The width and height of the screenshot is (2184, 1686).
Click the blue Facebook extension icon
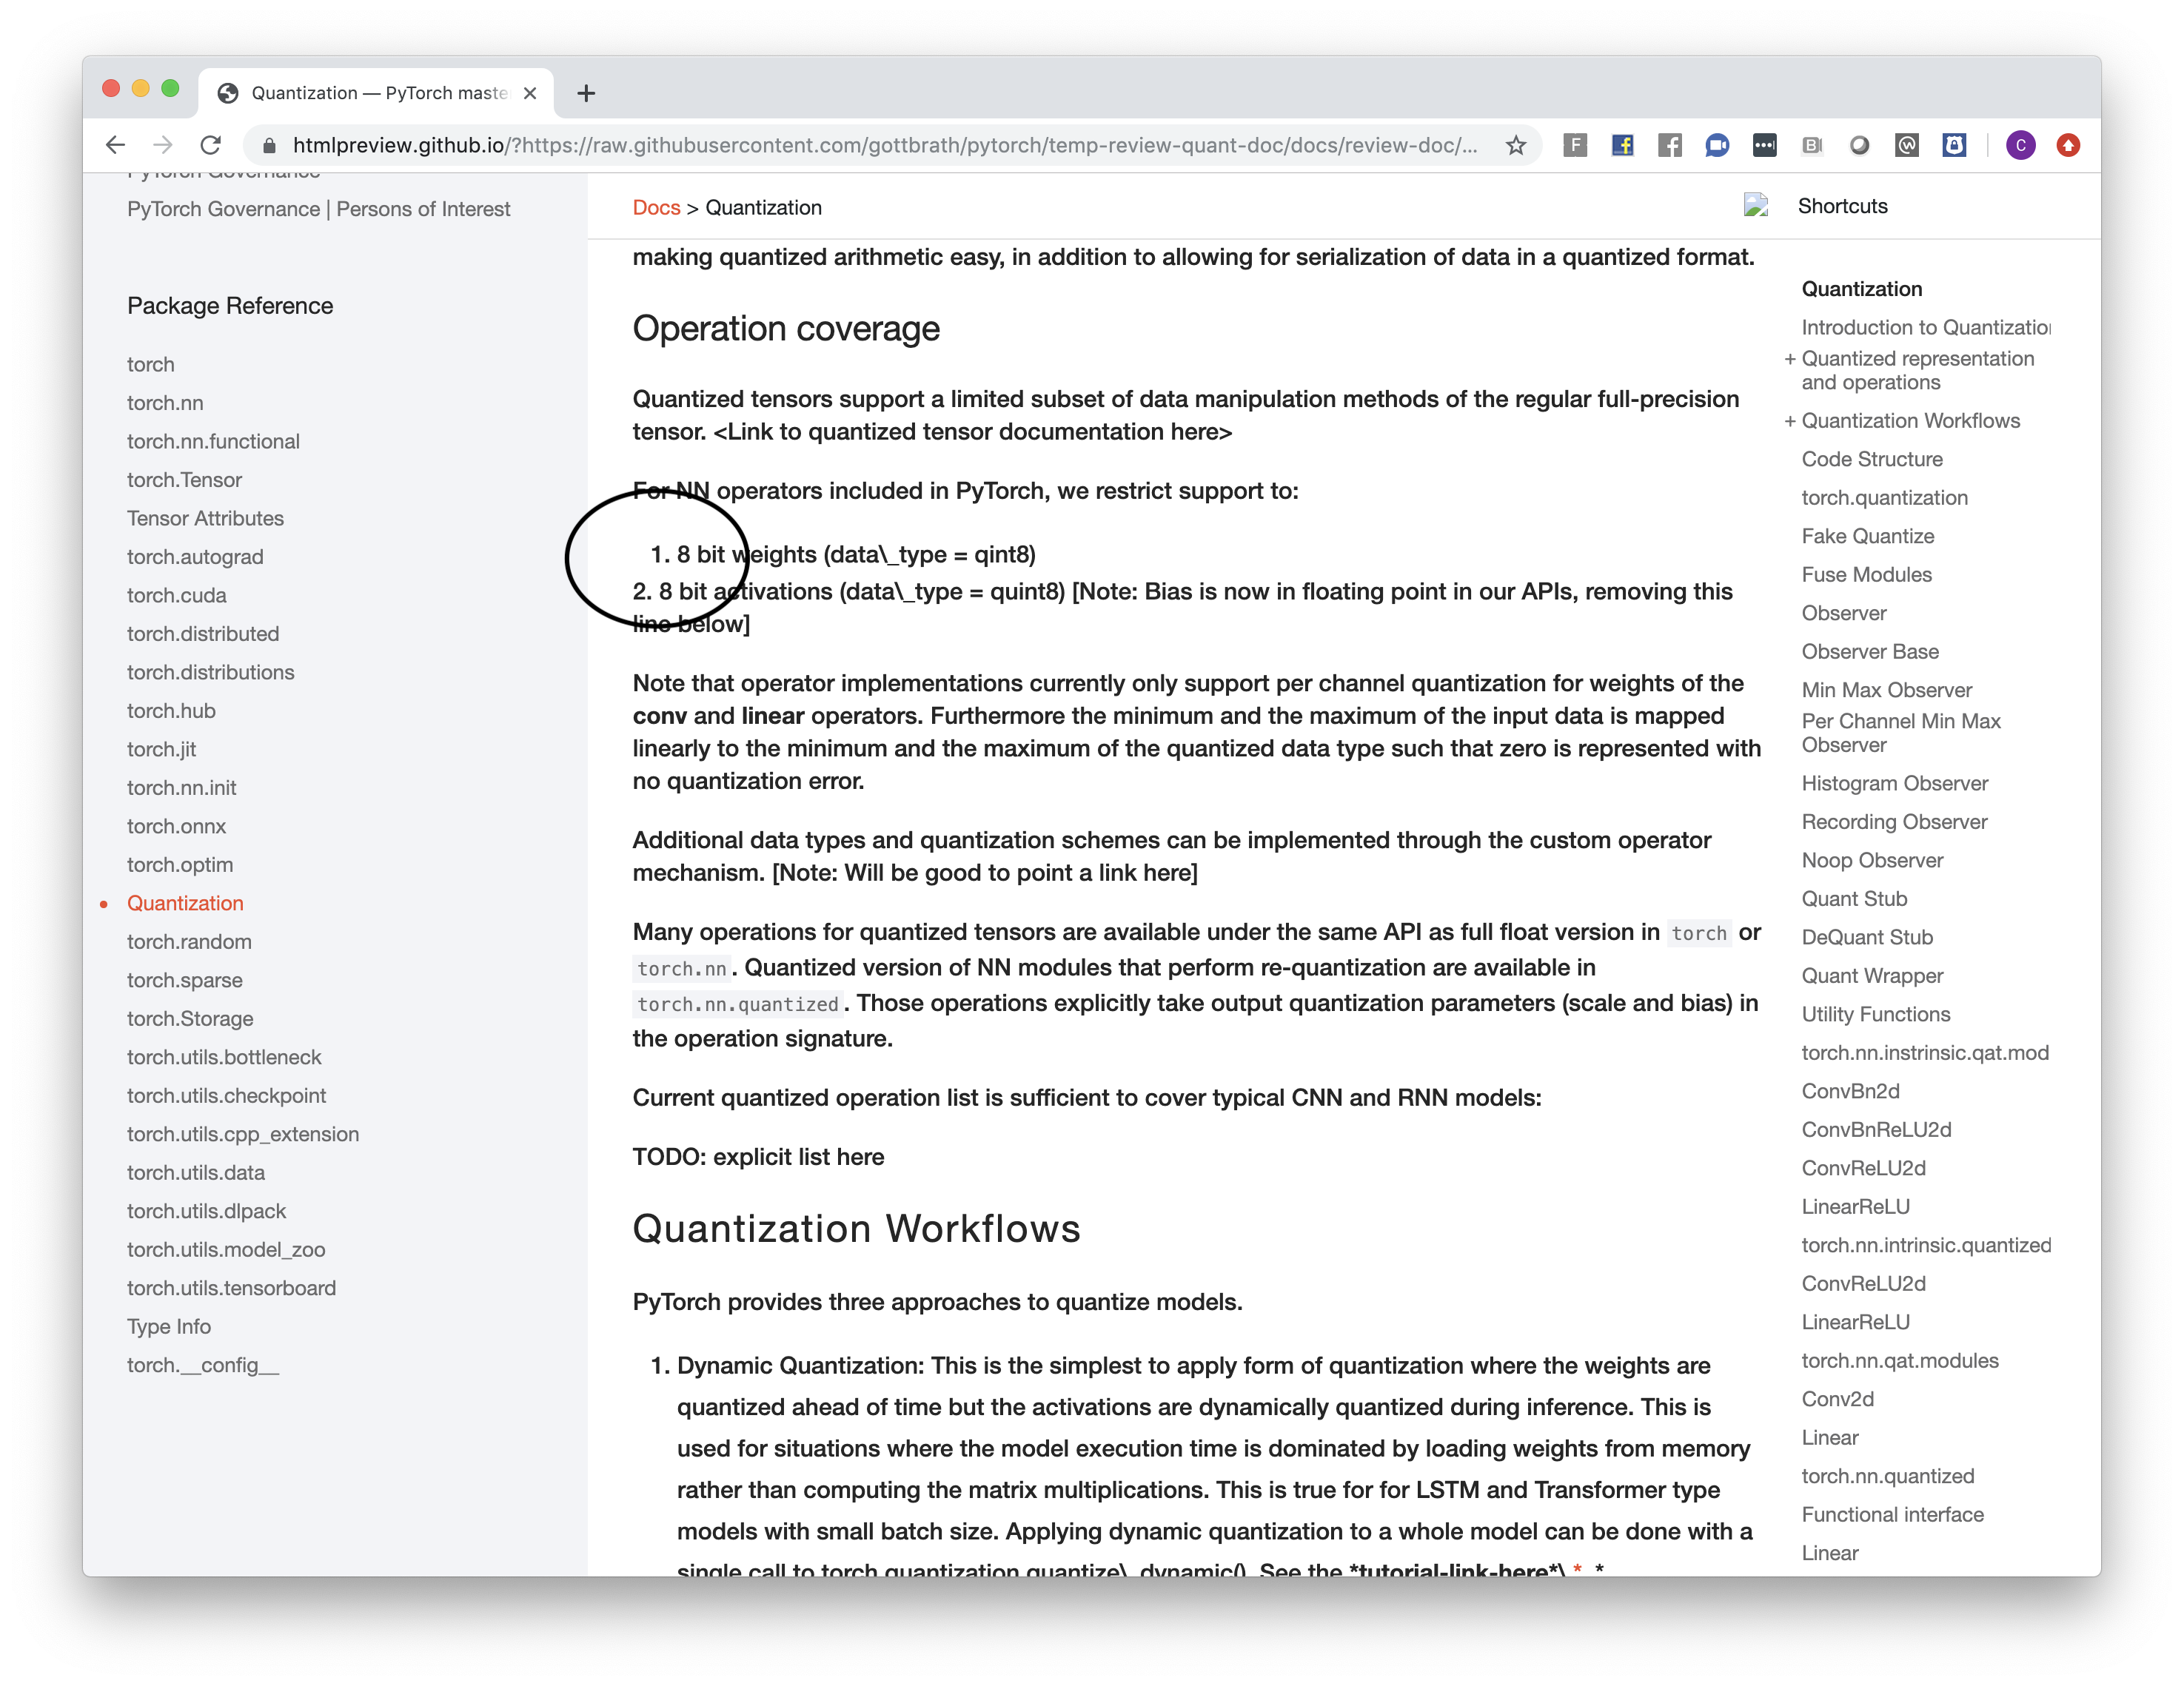click(x=1623, y=145)
